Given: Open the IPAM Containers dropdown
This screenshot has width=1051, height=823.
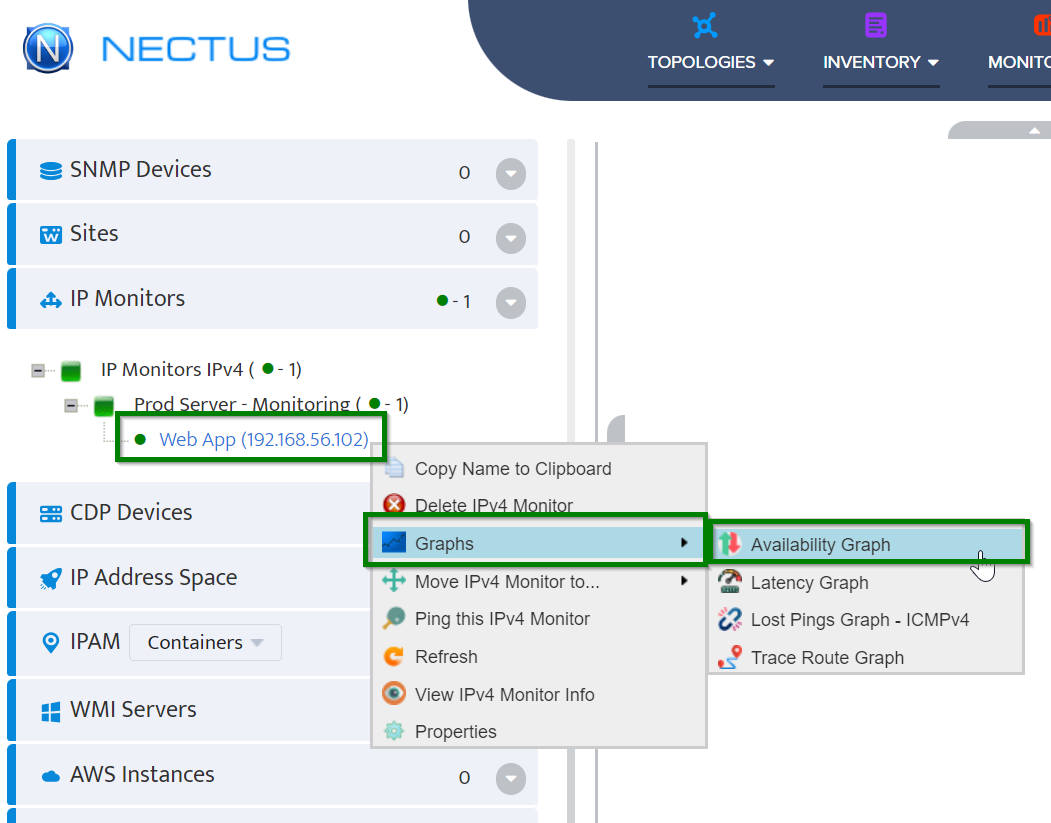Looking at the screenshot, I should [x=205, y=642].
